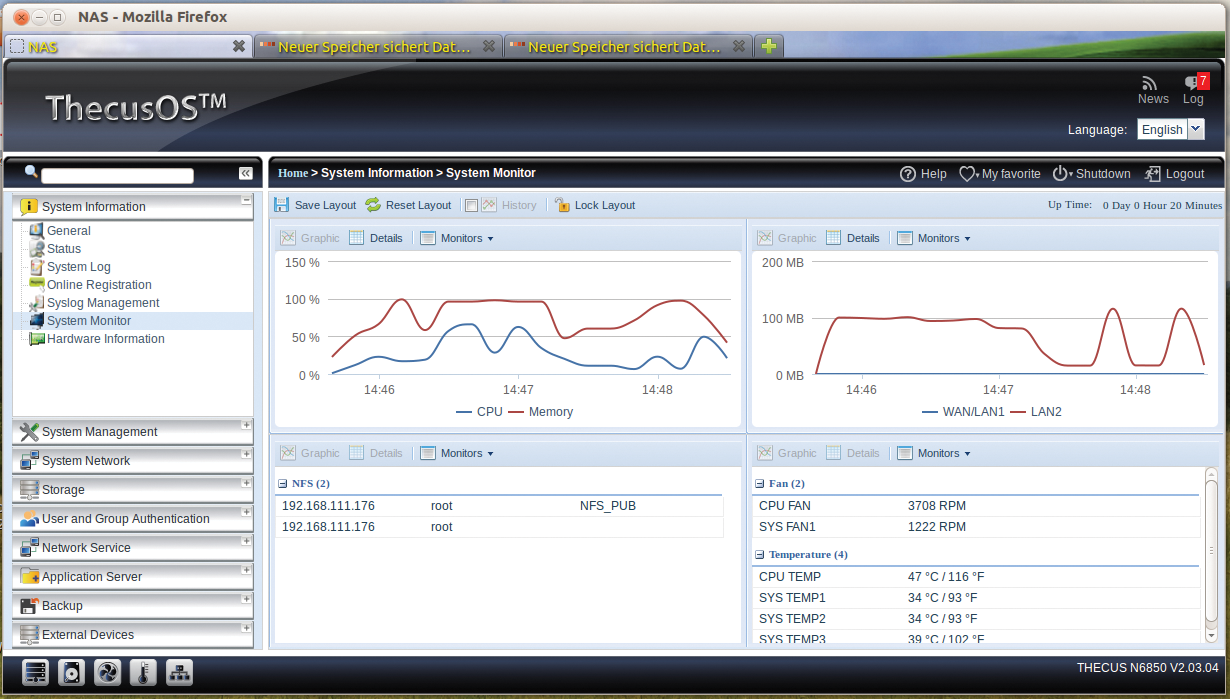
Task: Switch to the NAS browser tab
Action: (120, 46)
